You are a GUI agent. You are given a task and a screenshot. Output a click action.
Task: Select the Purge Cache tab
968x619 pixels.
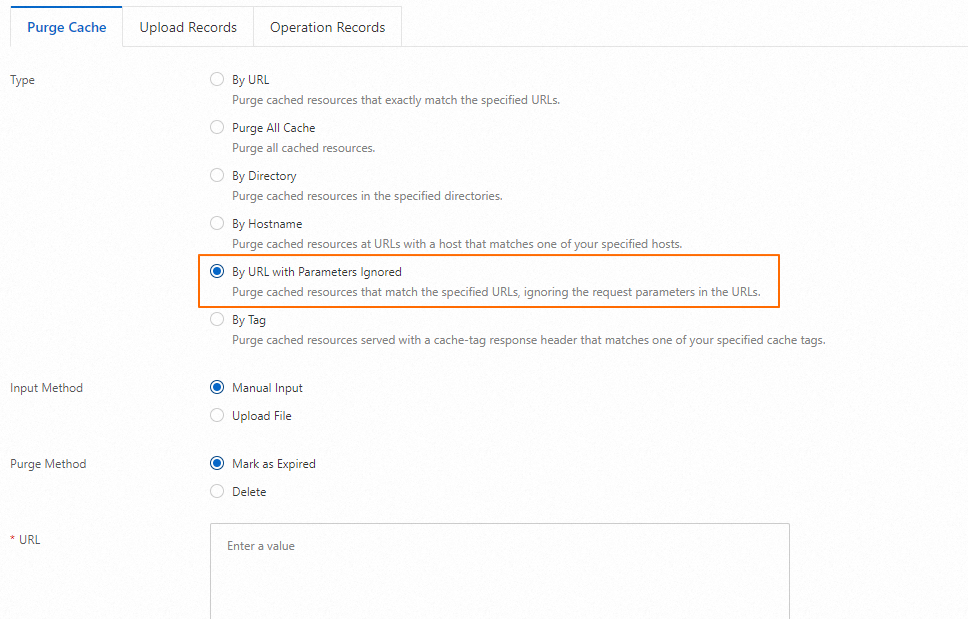[x=67, y=27]
